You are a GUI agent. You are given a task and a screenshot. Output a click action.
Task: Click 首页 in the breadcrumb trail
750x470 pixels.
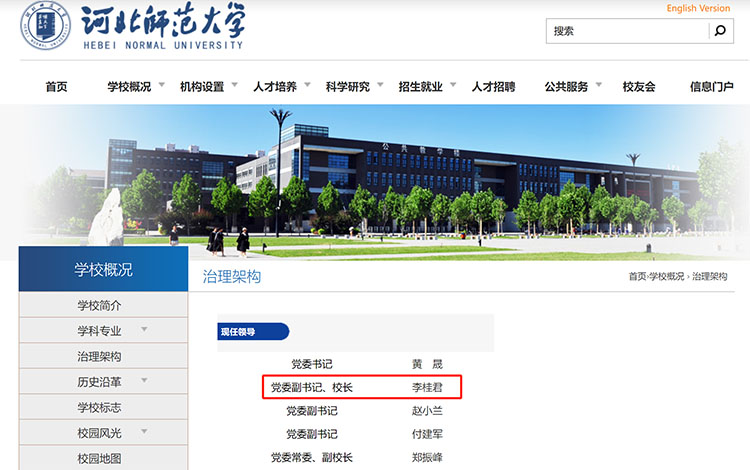[x=637, y=277]
